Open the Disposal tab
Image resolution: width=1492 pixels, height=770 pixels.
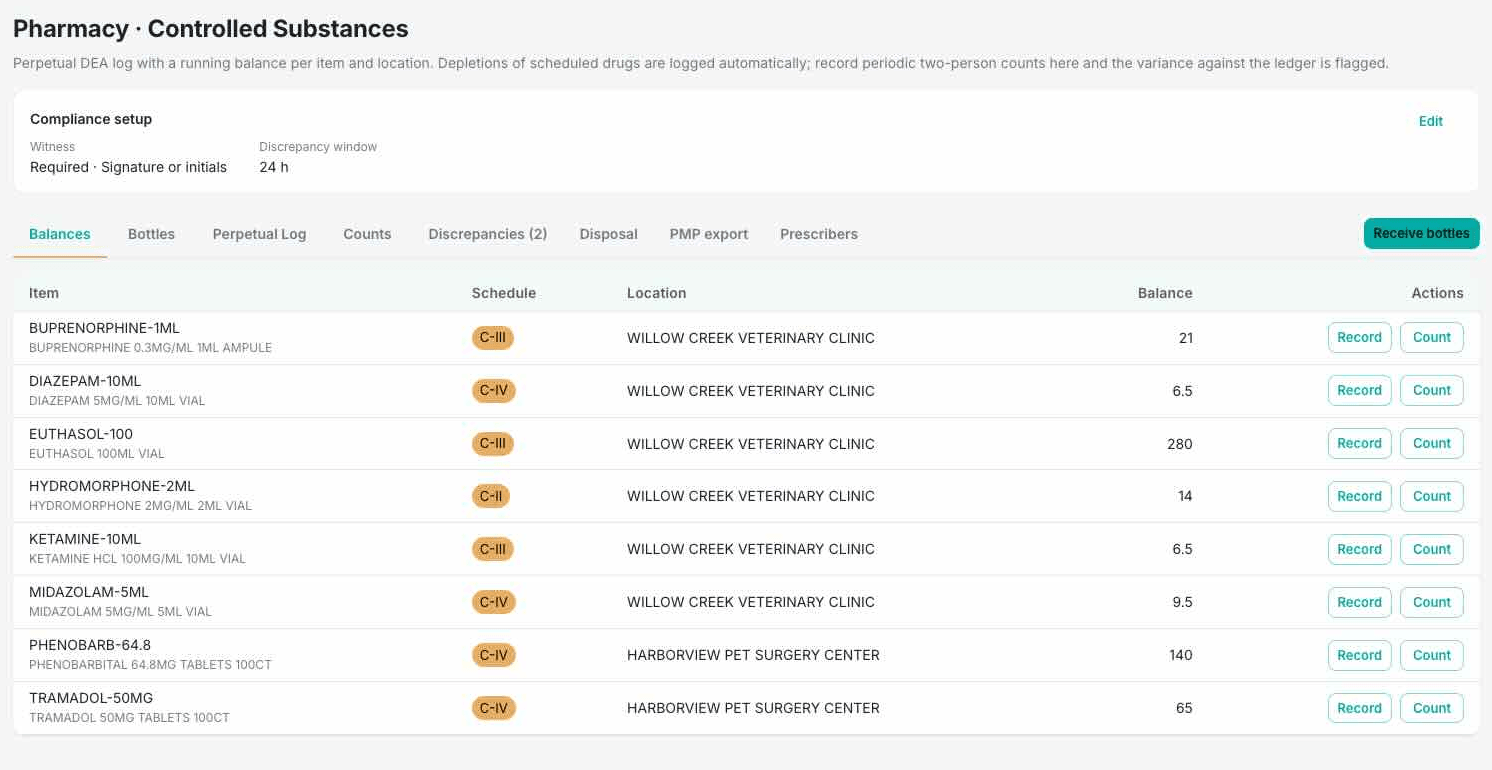tap(608, 234)
